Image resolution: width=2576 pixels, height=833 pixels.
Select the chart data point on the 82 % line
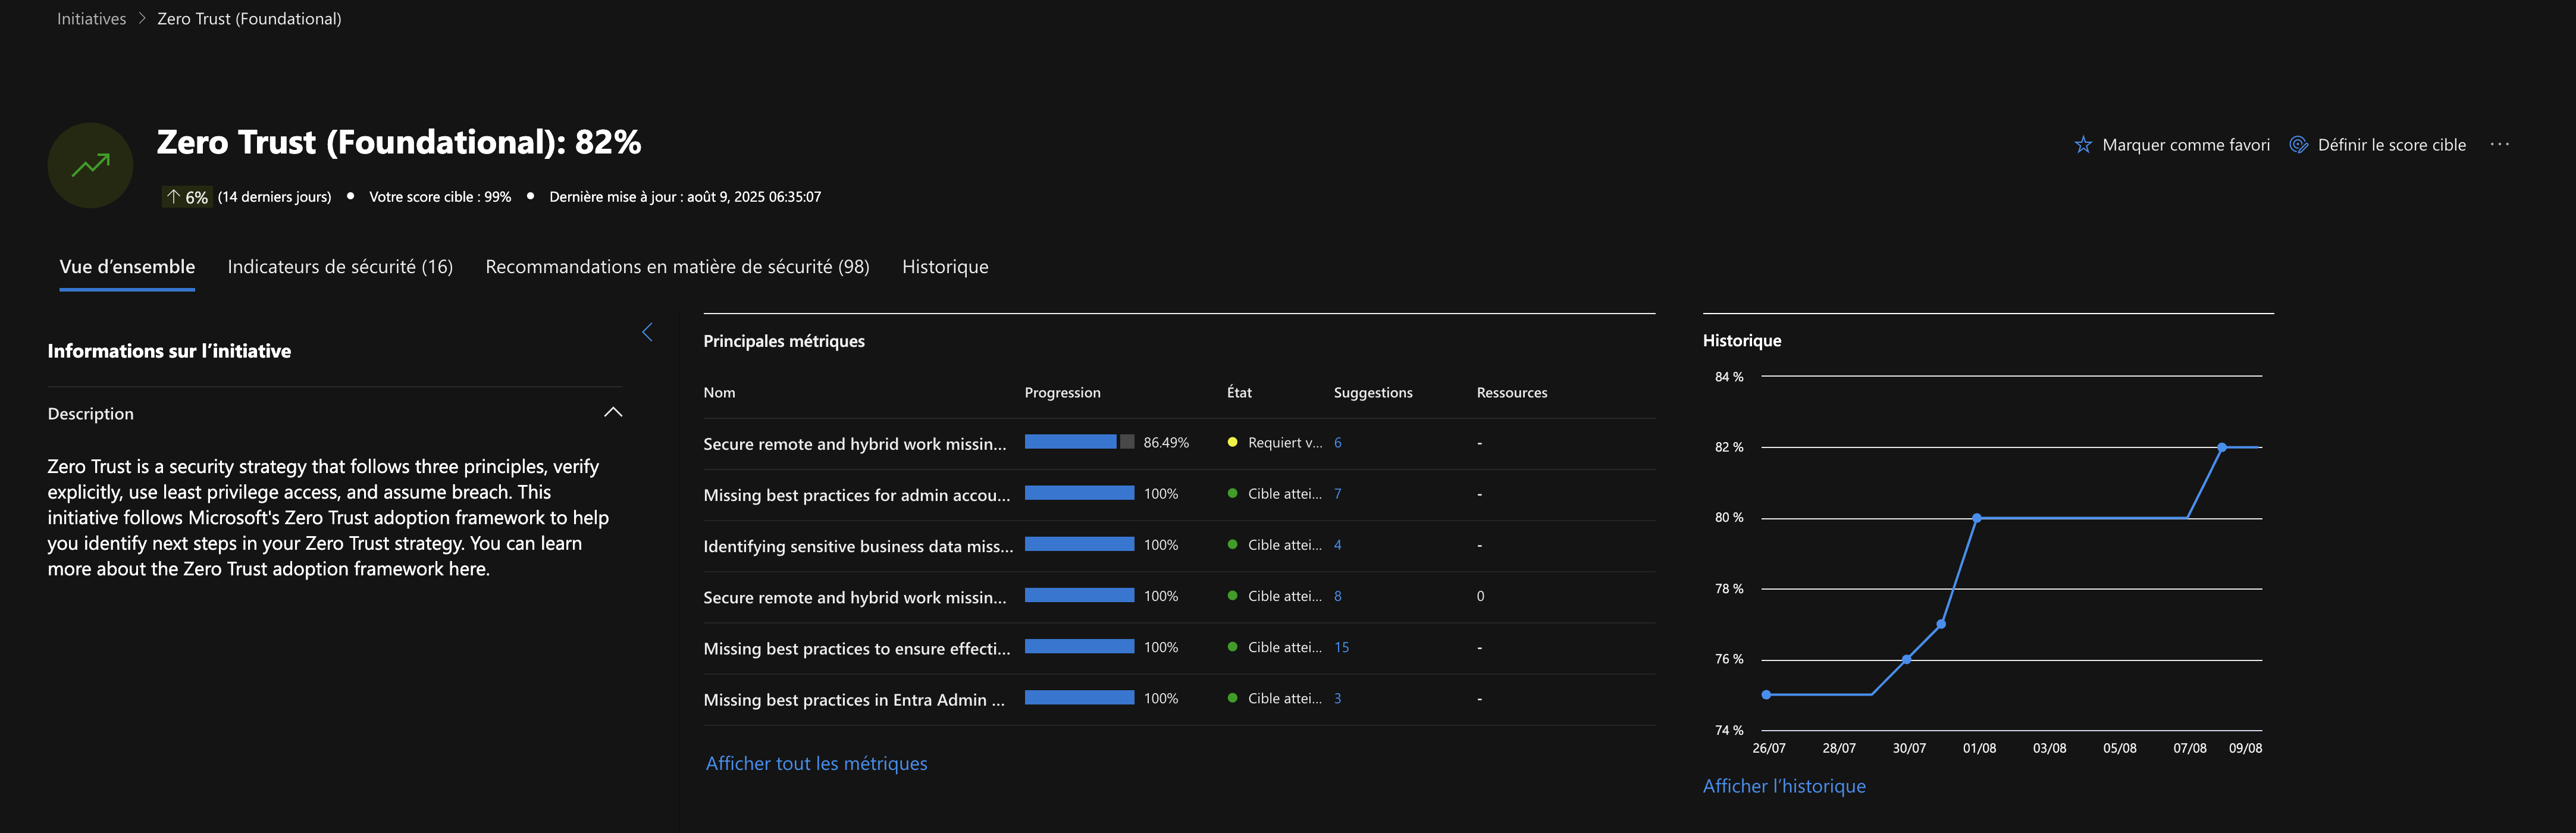tap(2222, 448)
